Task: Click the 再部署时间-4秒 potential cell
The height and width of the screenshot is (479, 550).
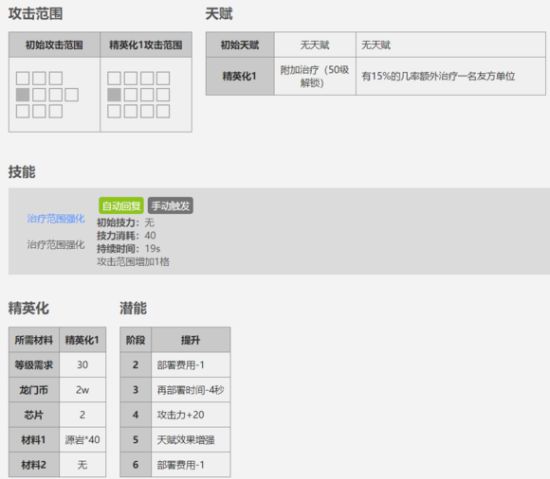Action: tap(191, 390)
